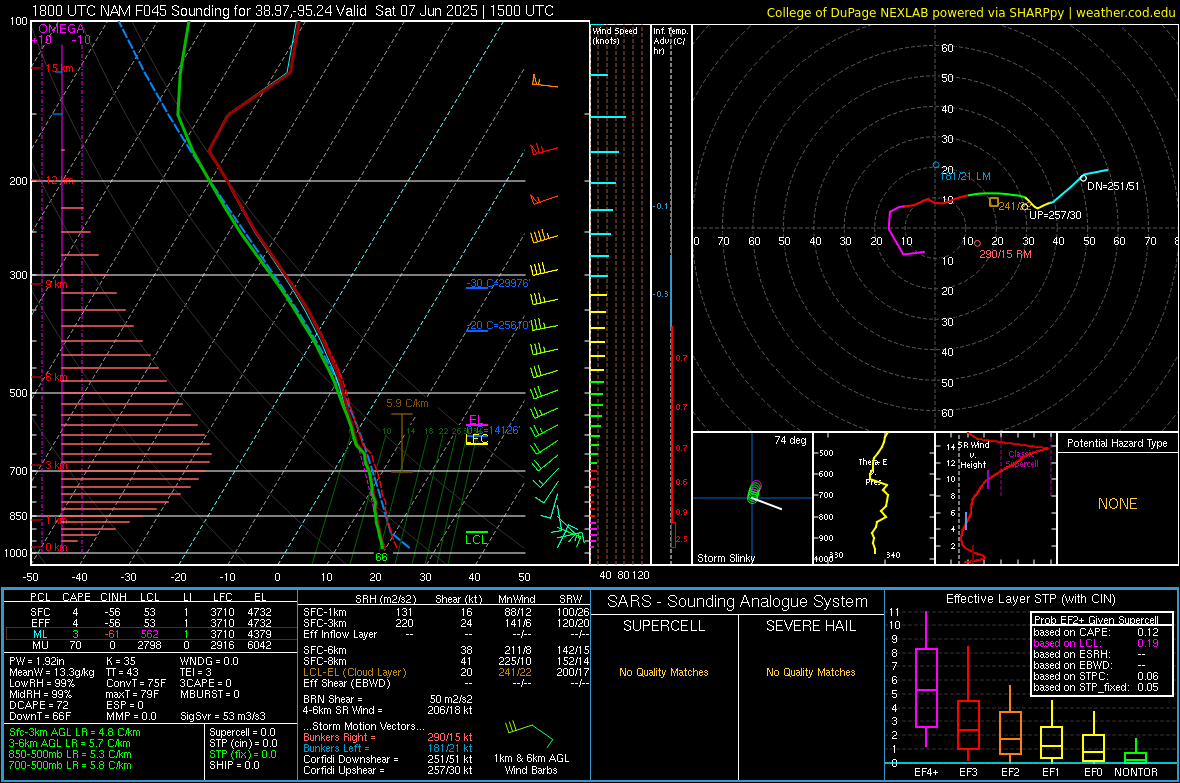Click the '290/15 RM' hodograph label
1180x783 pixels.
[x=1005, y=254]
